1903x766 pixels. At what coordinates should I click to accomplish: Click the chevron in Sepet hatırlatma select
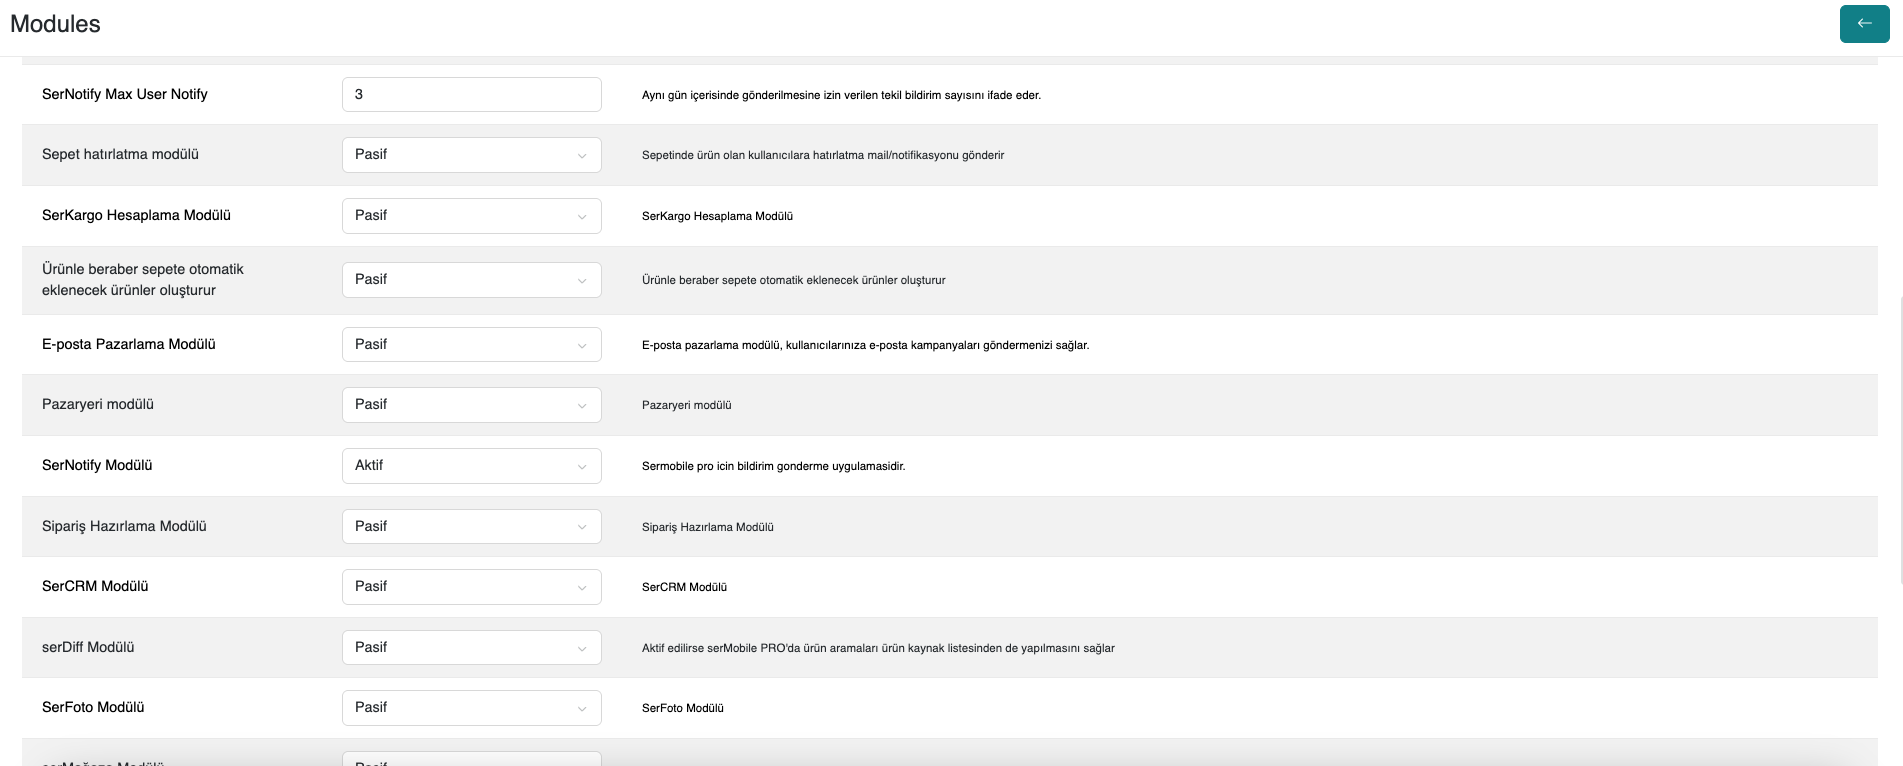point(582,156)
